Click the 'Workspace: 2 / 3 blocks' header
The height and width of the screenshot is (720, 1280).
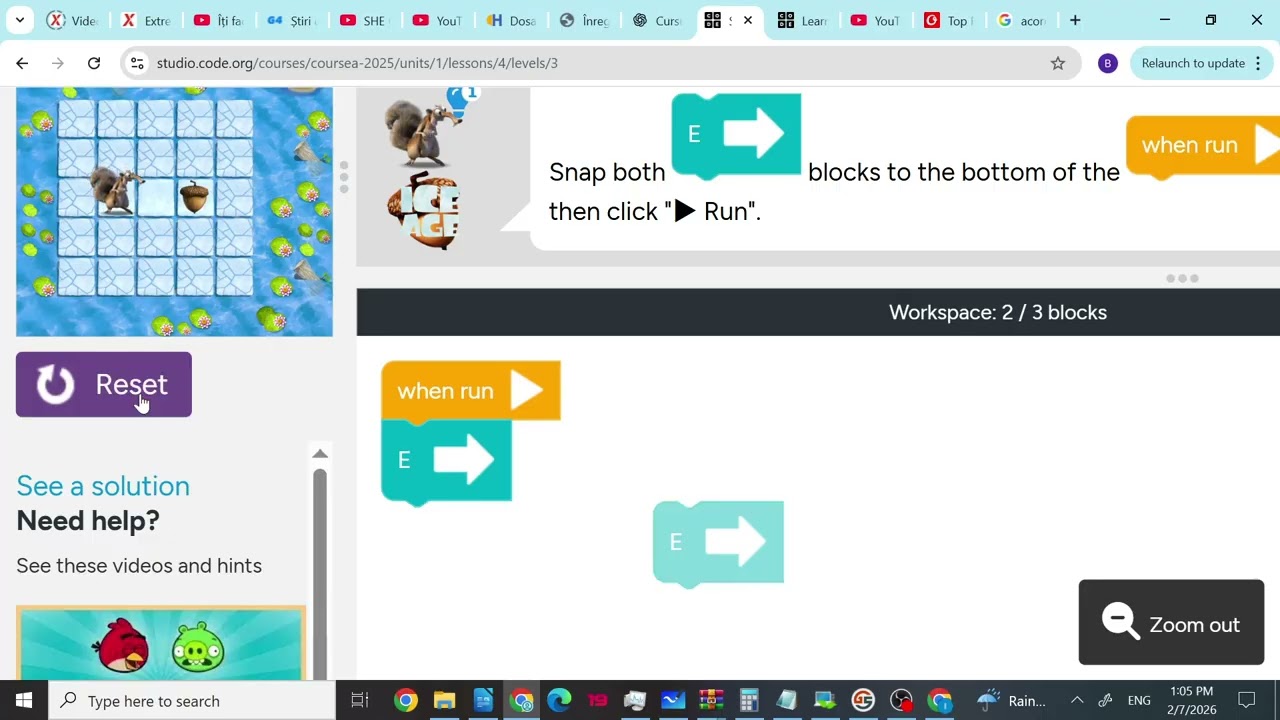(x=997, y=312)
